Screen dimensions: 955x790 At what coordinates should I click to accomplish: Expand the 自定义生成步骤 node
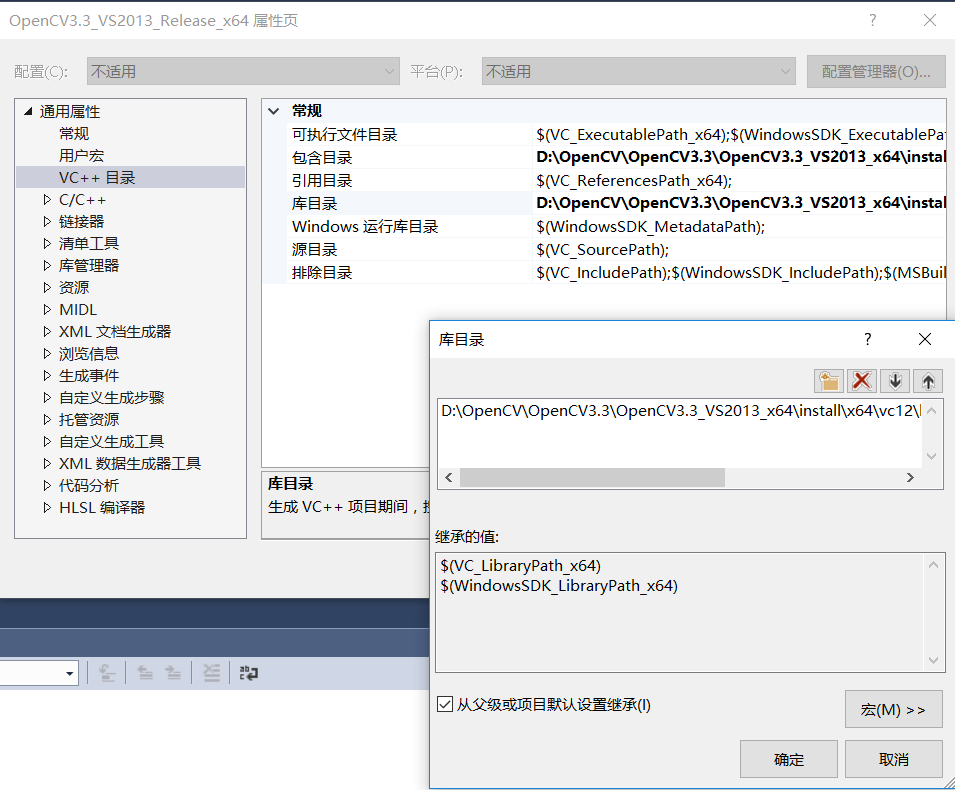point(47,398)
